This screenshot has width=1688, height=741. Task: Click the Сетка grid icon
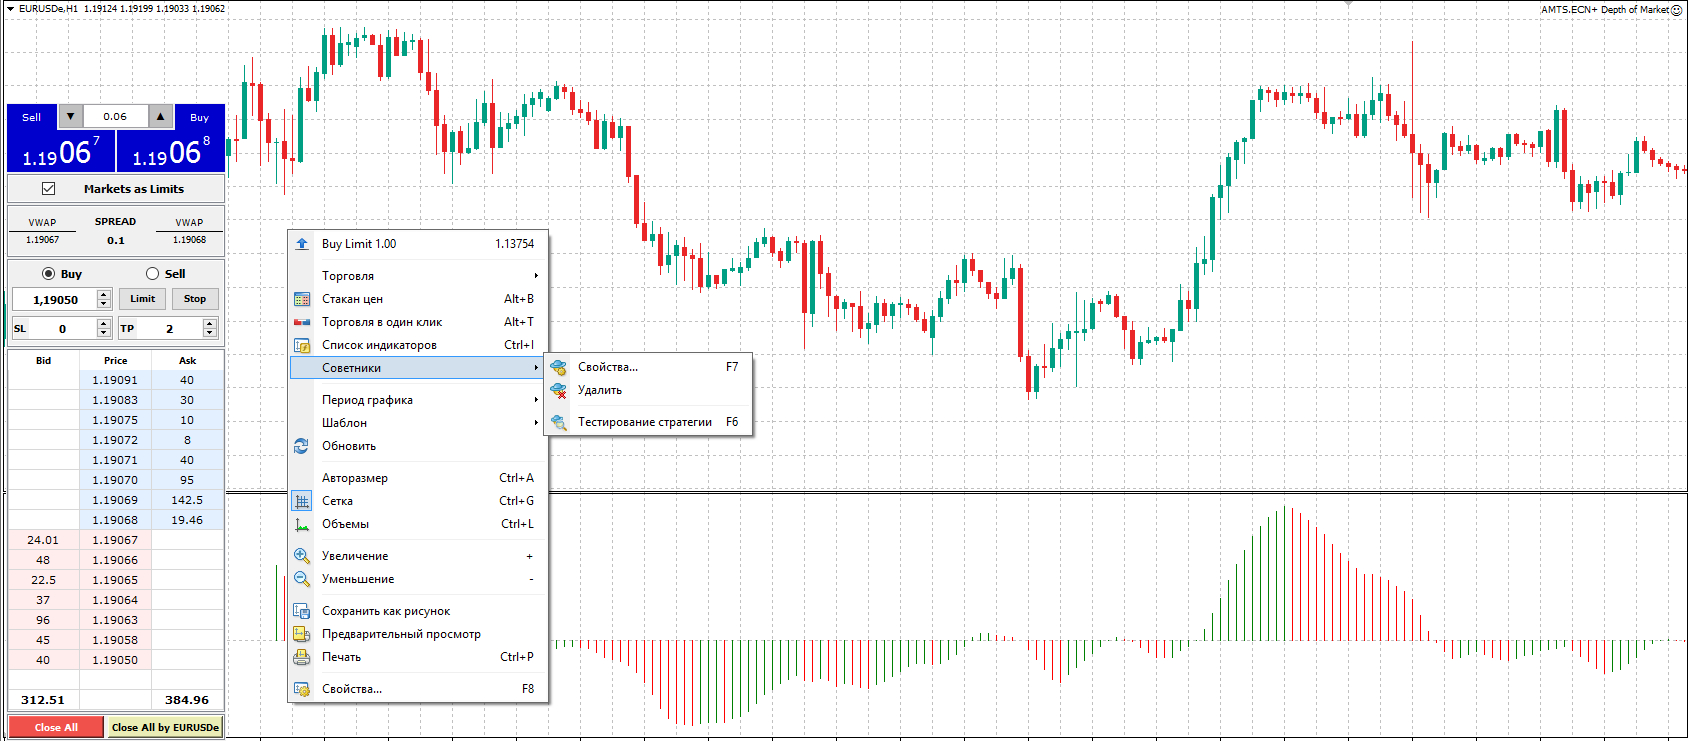(x=302, y=501)
